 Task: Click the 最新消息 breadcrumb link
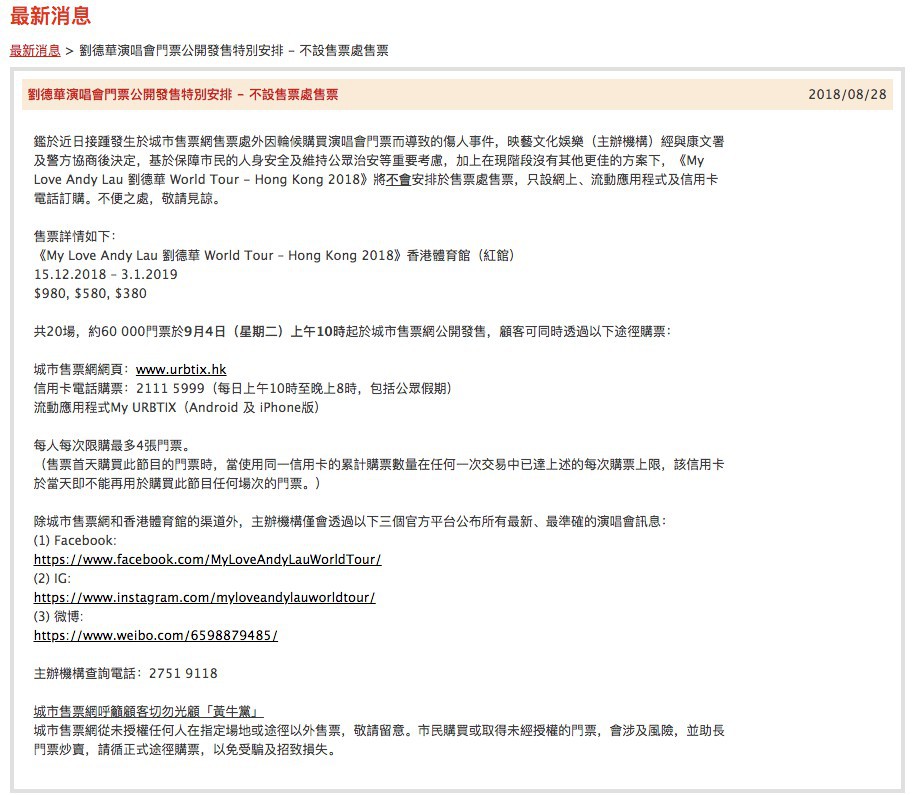click(x=34, y=50)
